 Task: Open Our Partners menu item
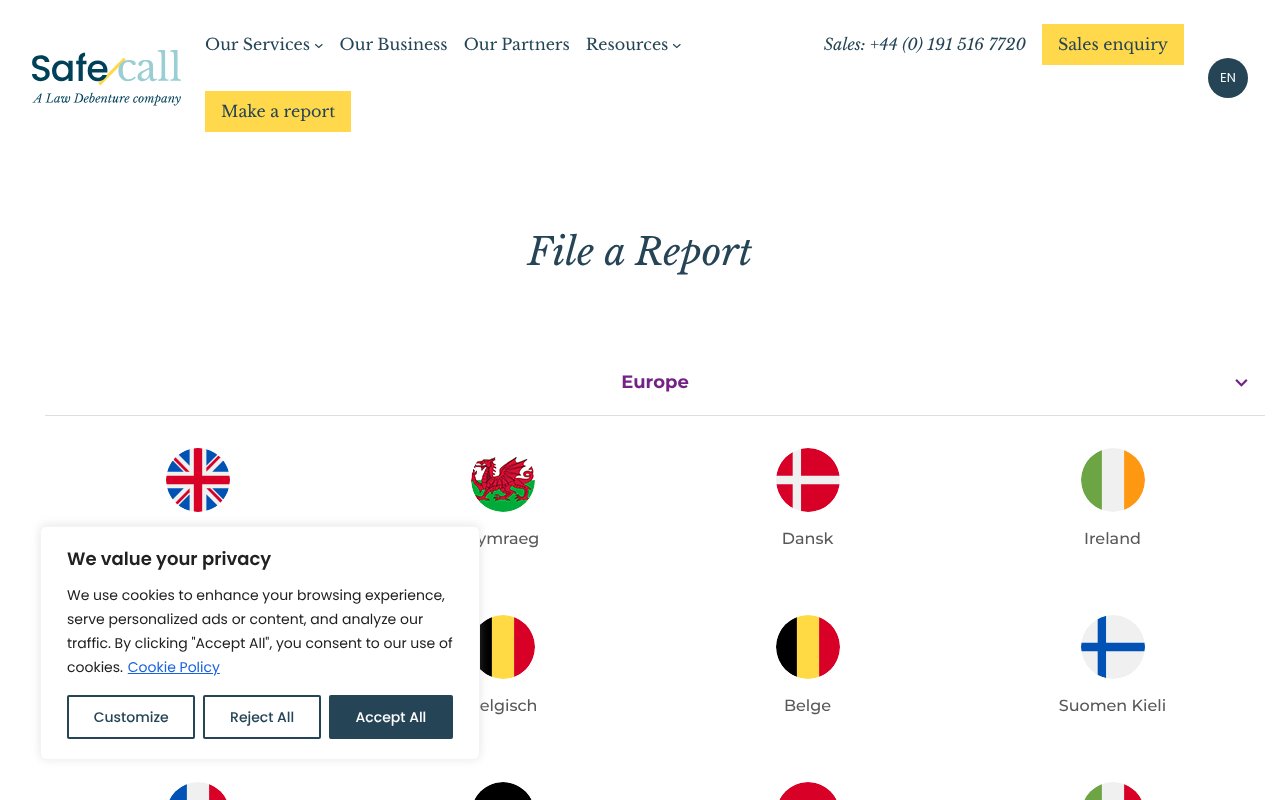tap(516, 45)
